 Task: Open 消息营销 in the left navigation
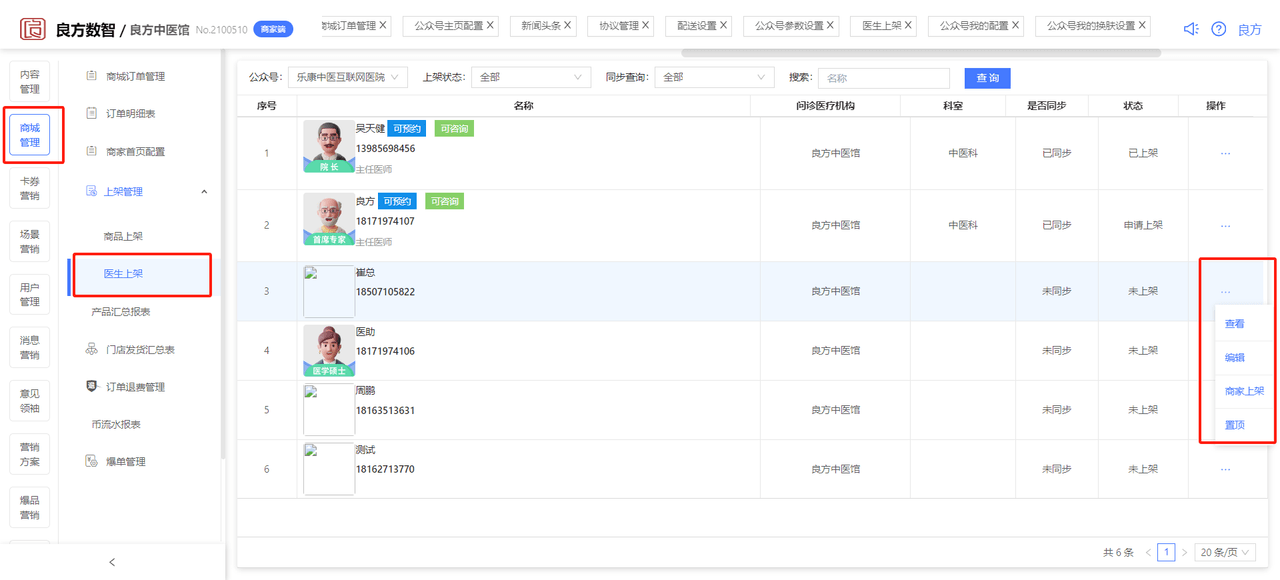(30, 347)
